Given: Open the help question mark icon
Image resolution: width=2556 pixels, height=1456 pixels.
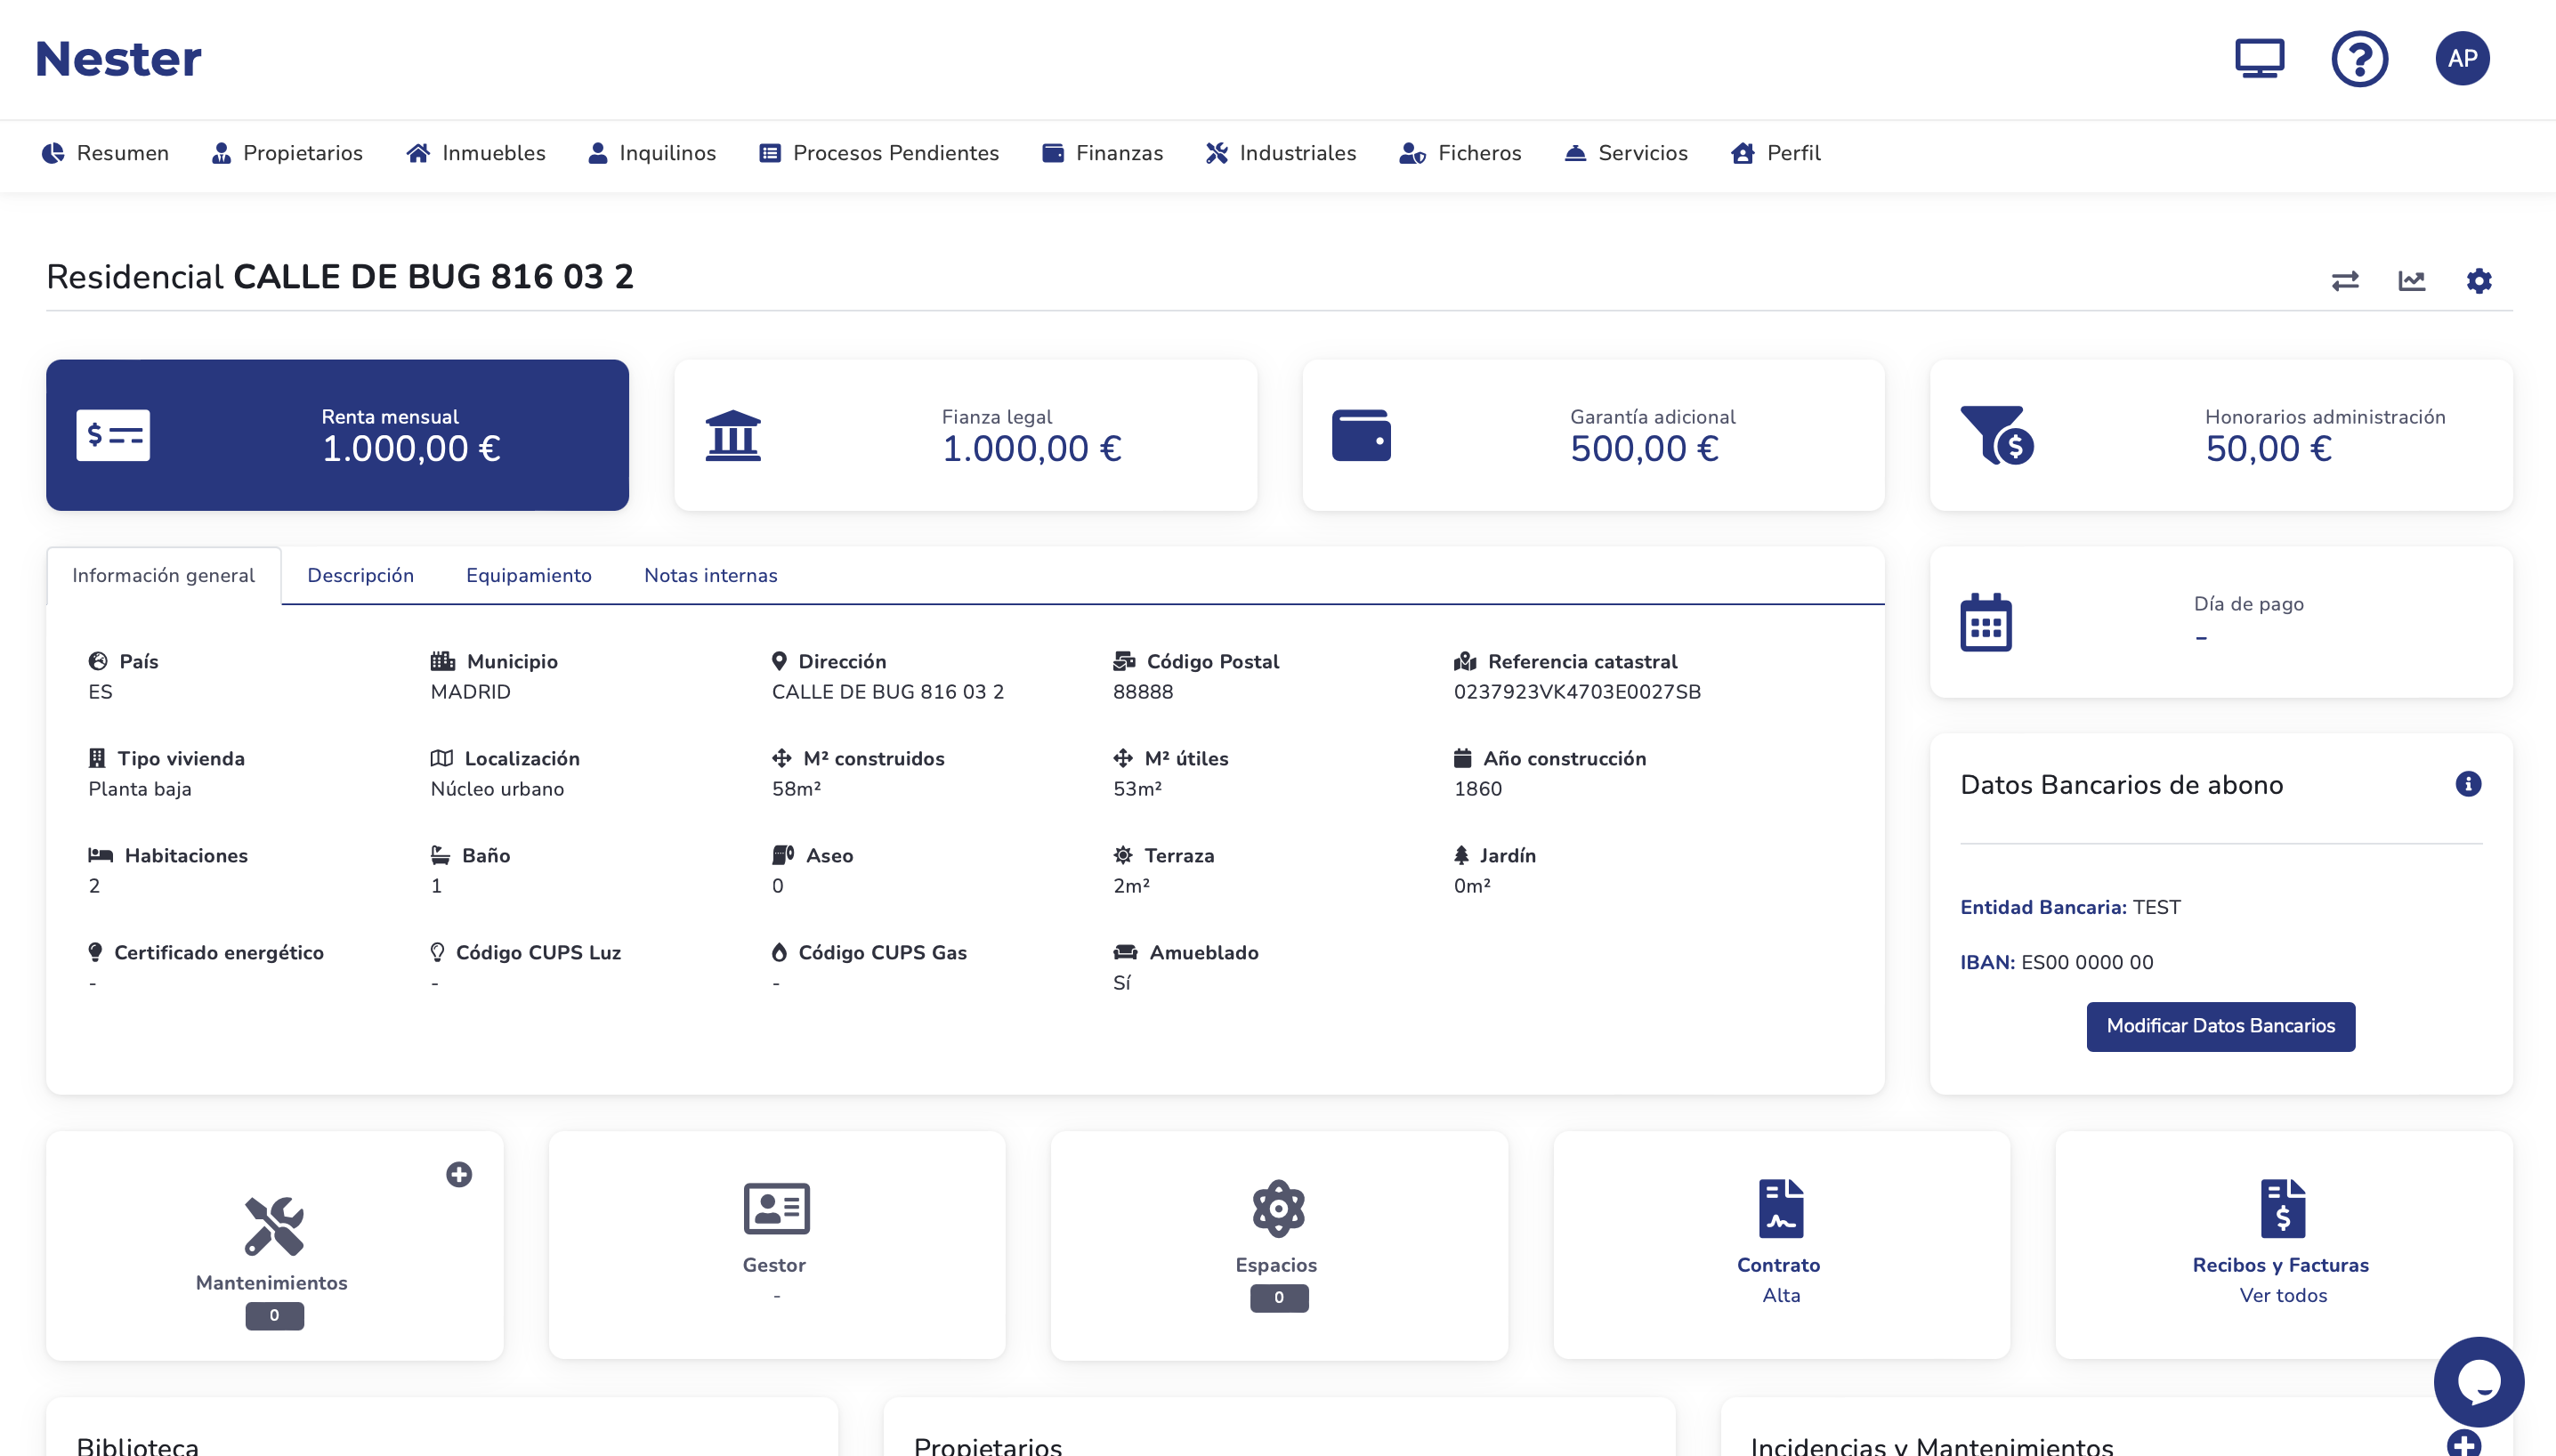Looking at the screenshot, I should (2359, 58).
